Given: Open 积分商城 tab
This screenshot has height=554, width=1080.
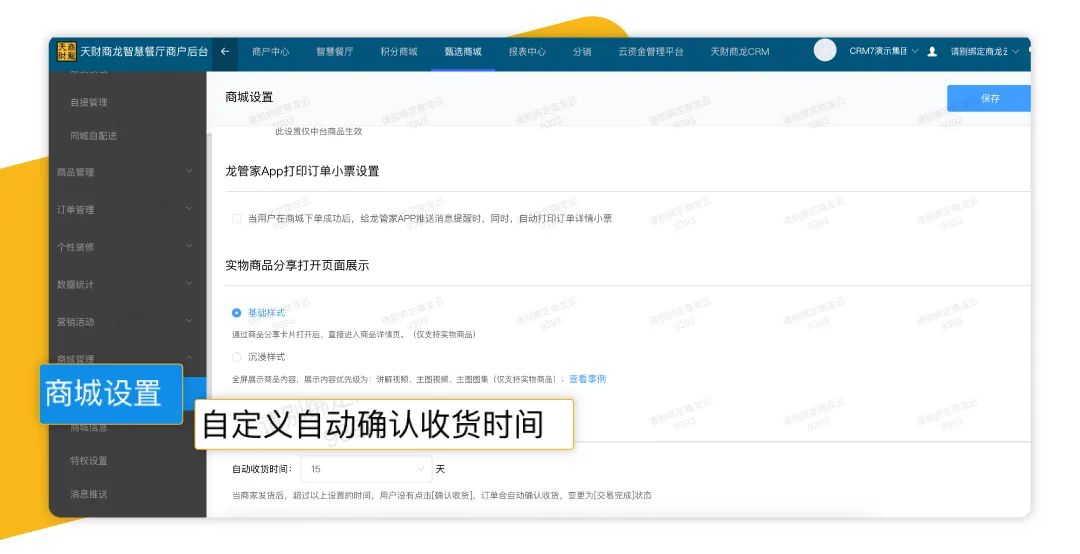Looking at the screenshot, I should pos(399,52).
